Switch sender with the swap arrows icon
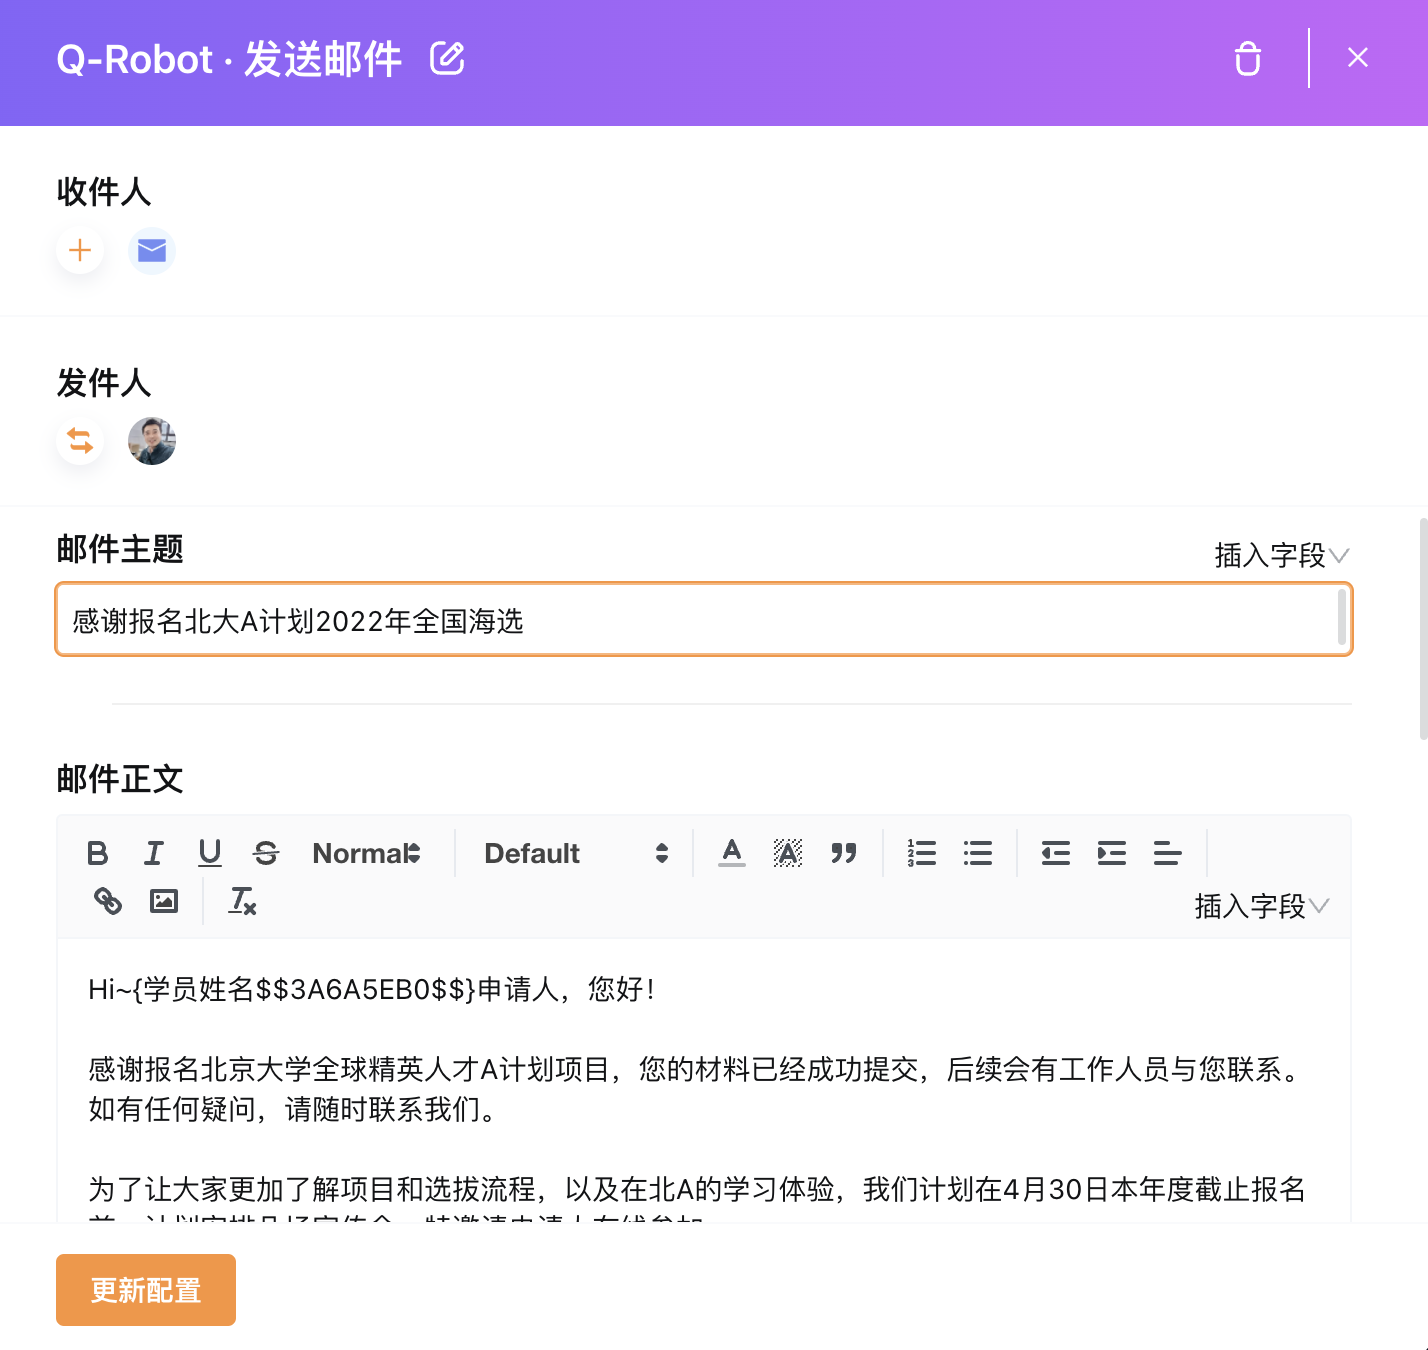Image resolution: width=1428 pixels, height=1350 pixels. click(80, 441)
